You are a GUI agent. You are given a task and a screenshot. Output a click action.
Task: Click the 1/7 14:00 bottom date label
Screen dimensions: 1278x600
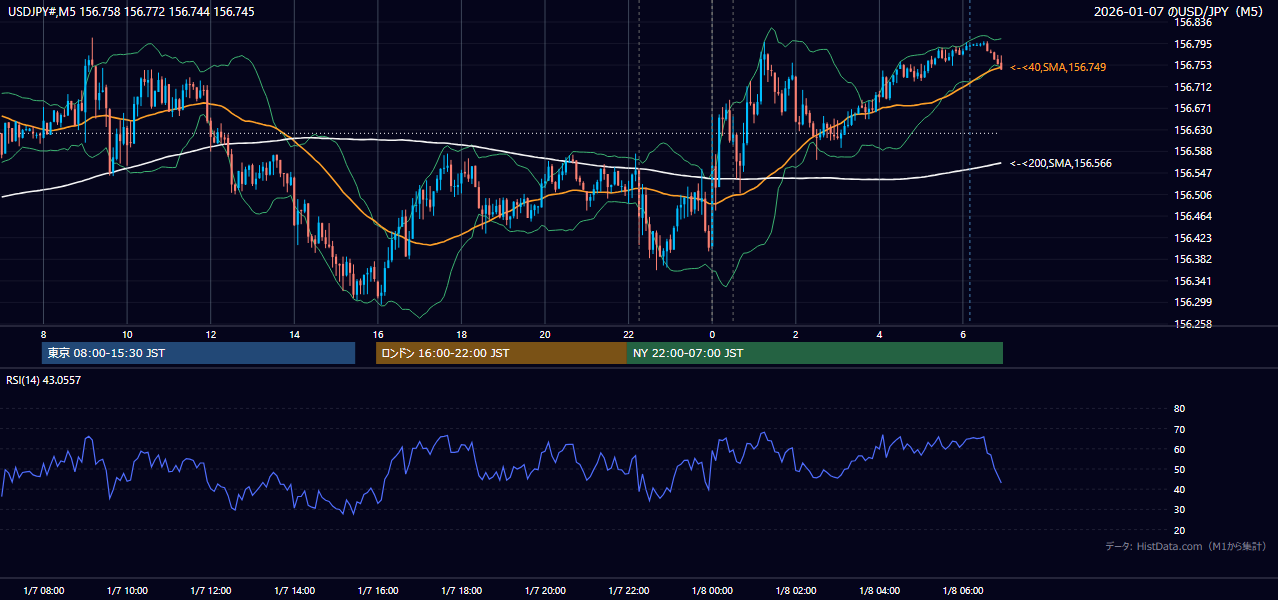click(294, 590)
